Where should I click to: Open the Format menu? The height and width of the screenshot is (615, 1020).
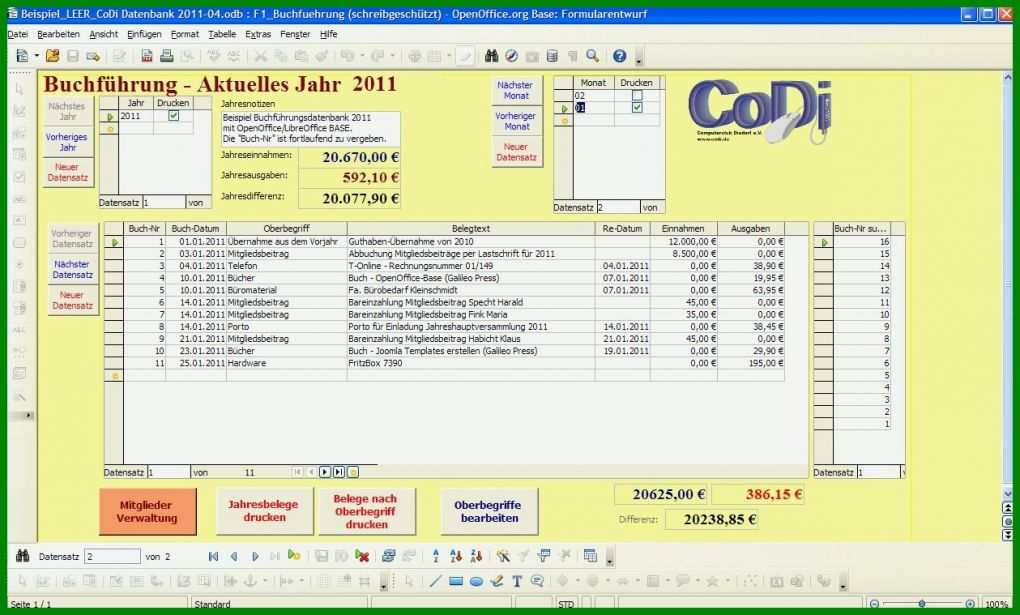(x=185, y=34)
